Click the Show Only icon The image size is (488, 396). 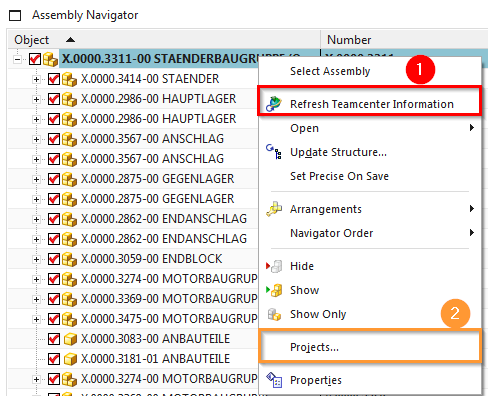[x=274, y=314]
